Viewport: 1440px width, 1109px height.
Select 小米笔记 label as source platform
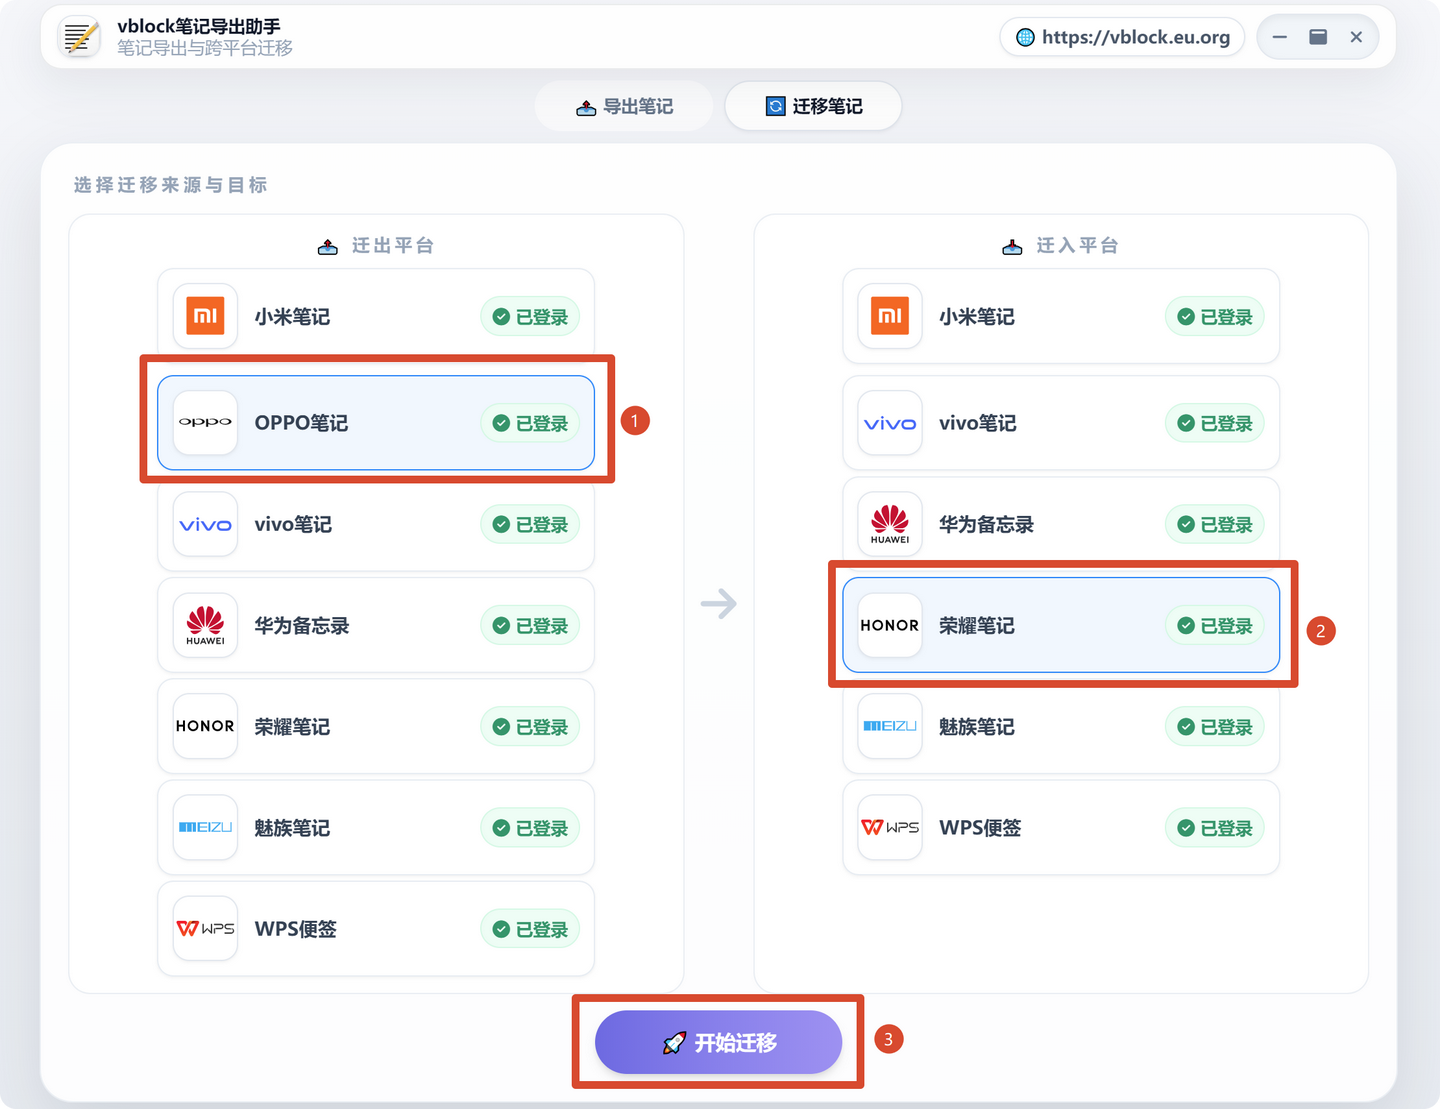coord(292,317)
